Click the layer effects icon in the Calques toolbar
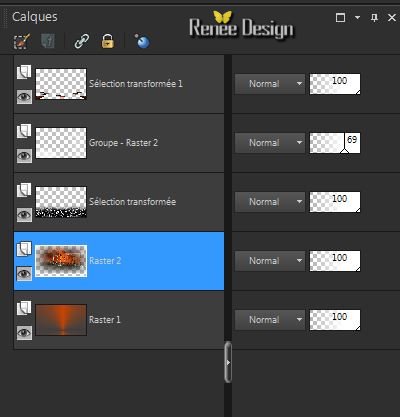400x417 pixels. point(48,41)
